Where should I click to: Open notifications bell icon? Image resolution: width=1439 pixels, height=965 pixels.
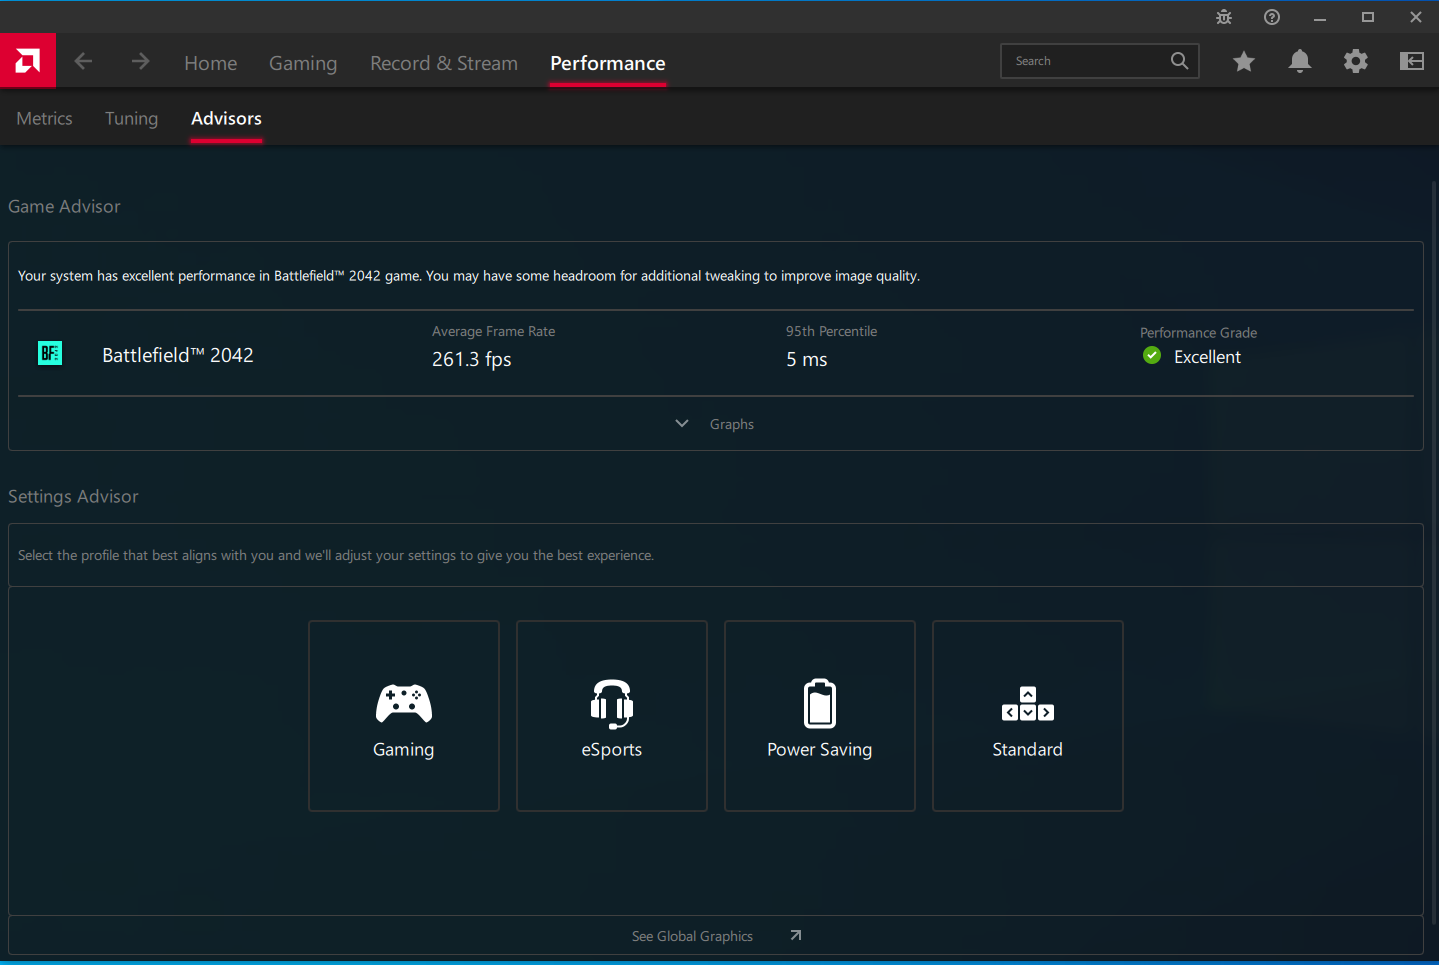pos(1300,62)
